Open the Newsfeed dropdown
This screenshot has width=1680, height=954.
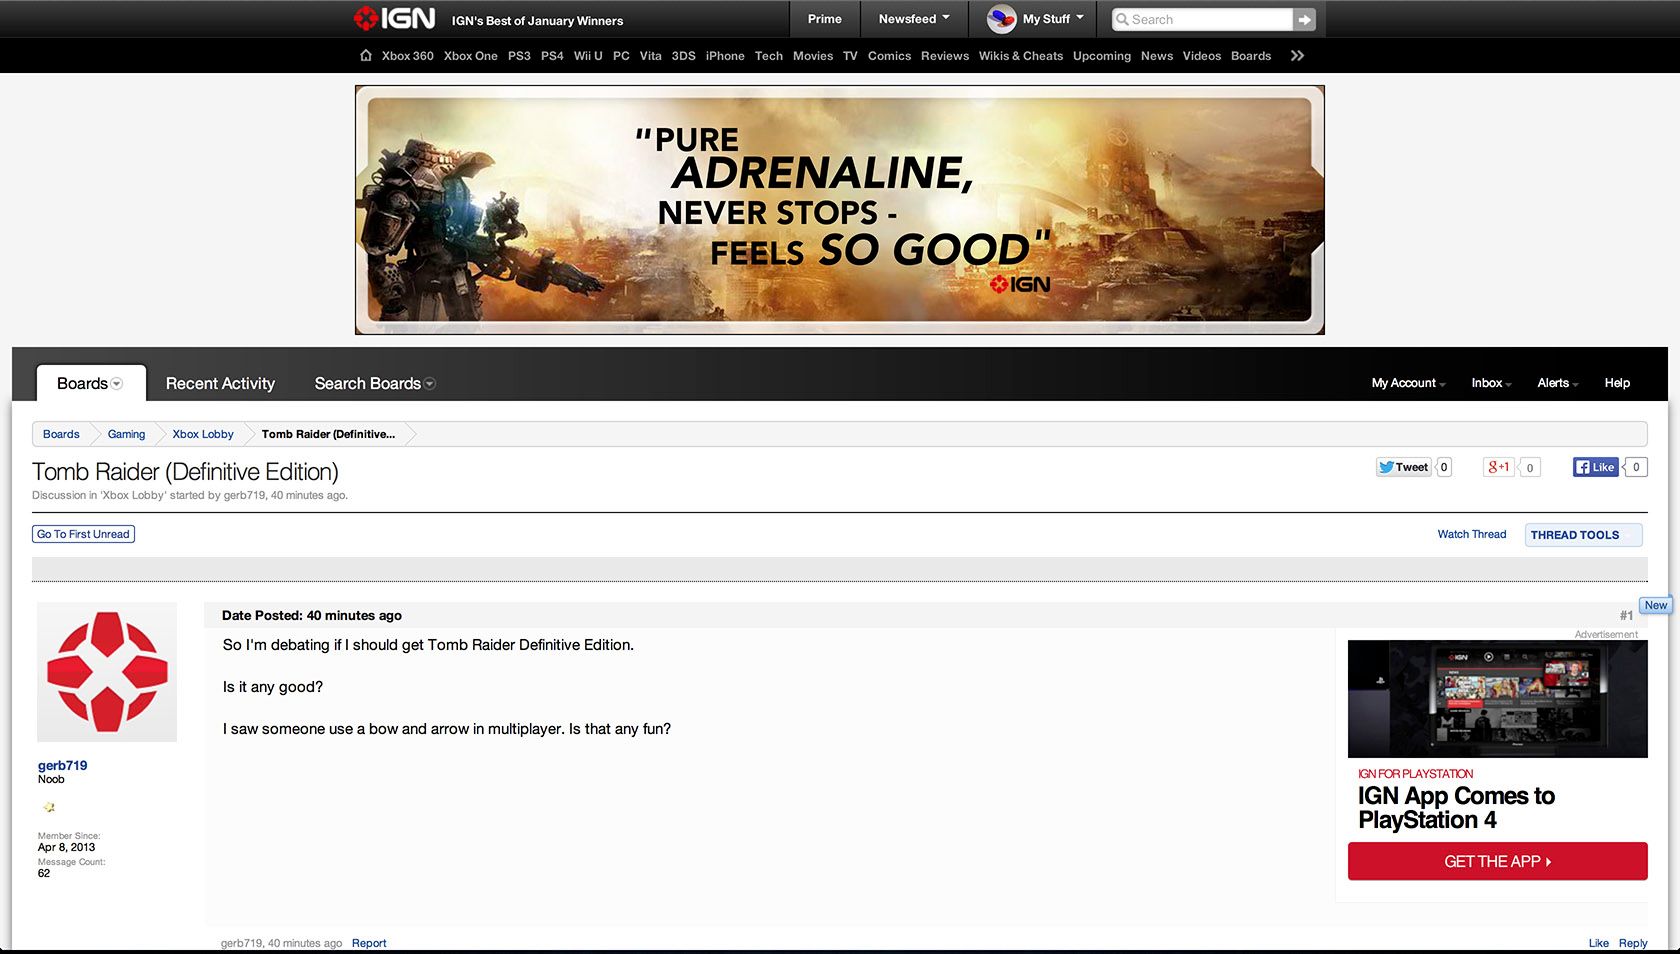tap(914, 19)
